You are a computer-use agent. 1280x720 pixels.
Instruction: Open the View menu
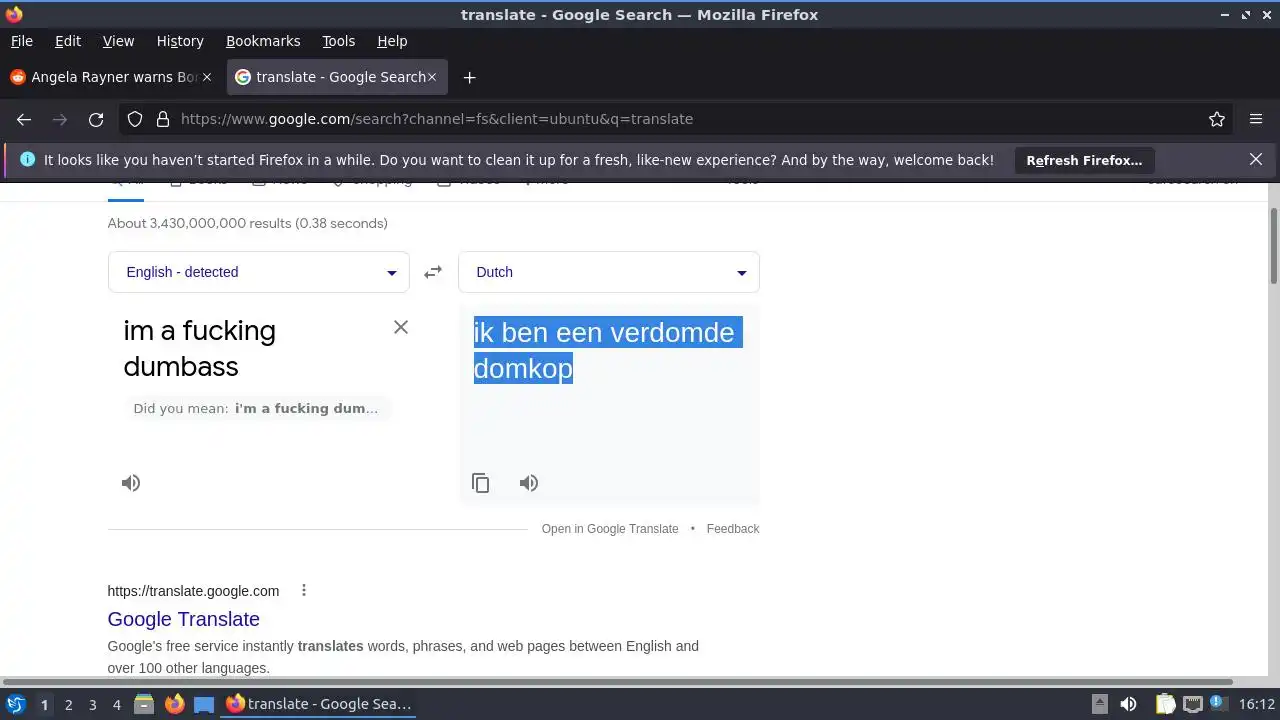point(118,41)
